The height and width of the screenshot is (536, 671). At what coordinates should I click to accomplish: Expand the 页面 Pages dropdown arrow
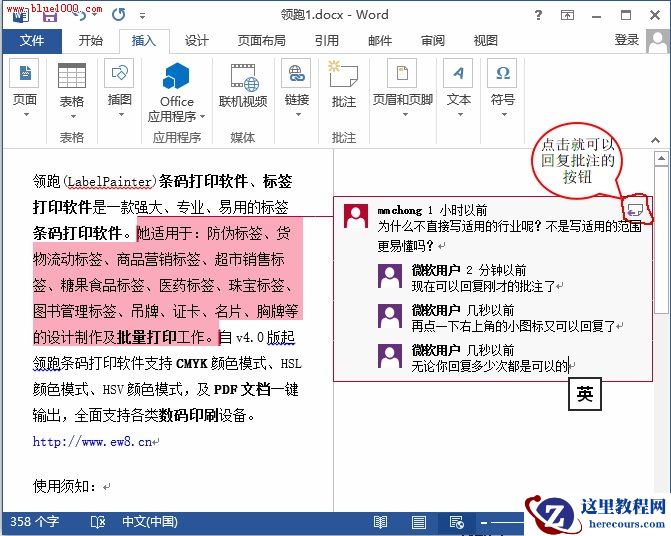point(26,114)
